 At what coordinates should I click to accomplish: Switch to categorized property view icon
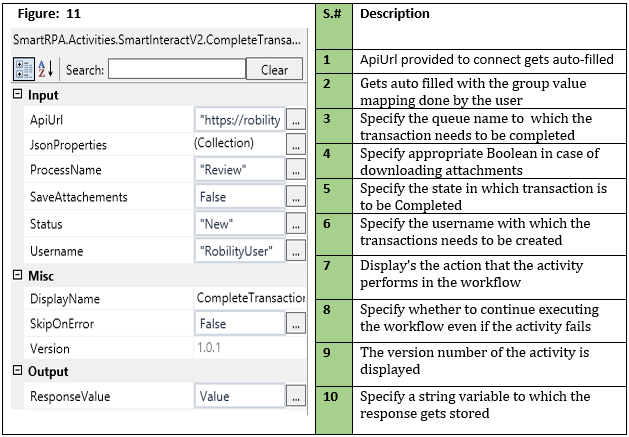coord(26,70)
